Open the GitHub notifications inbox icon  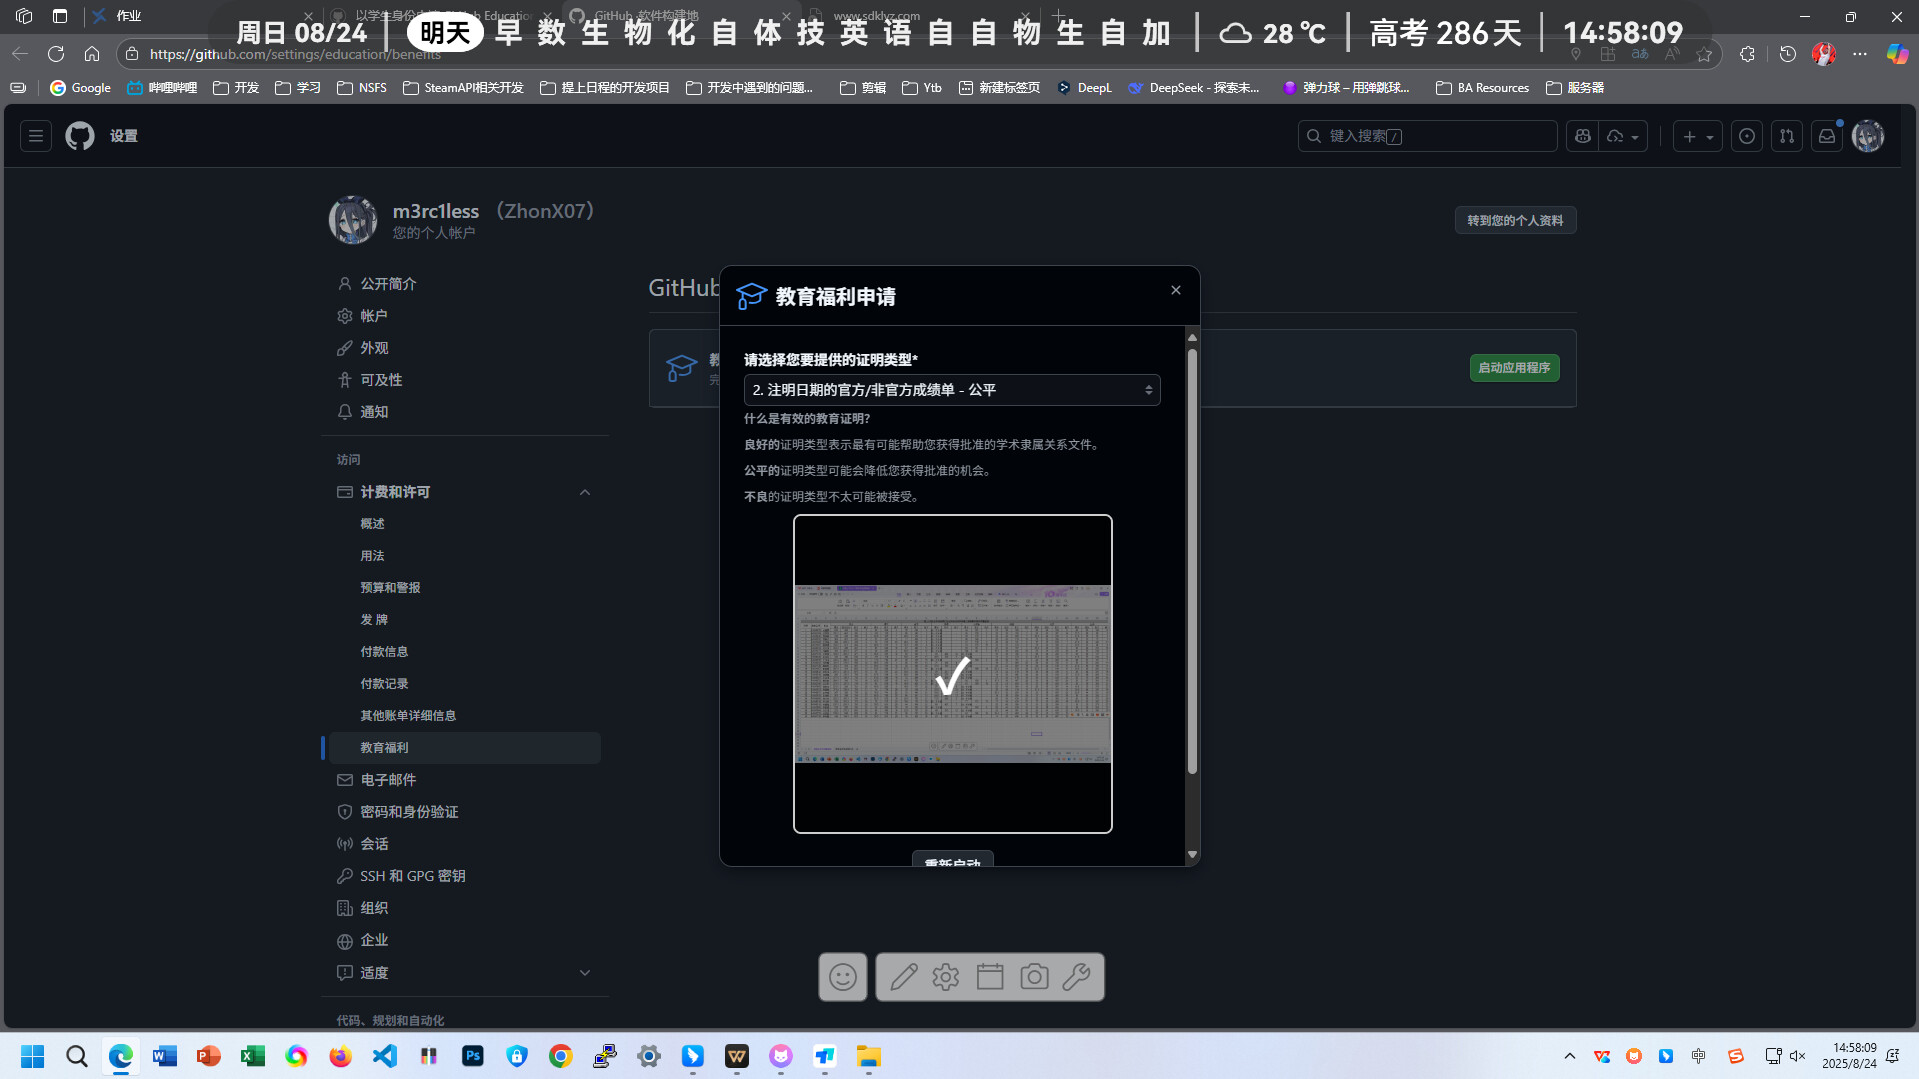pyautogui.click(x=1826, y=136)
